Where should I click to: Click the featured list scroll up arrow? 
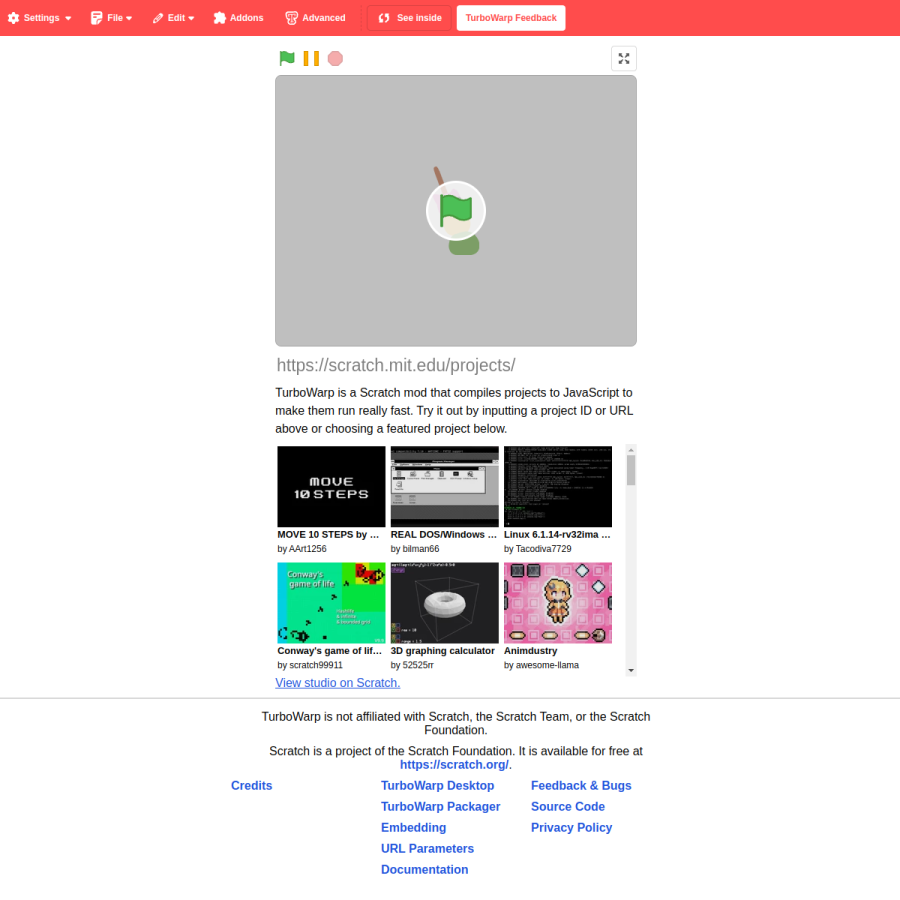[x=631, y=450]
